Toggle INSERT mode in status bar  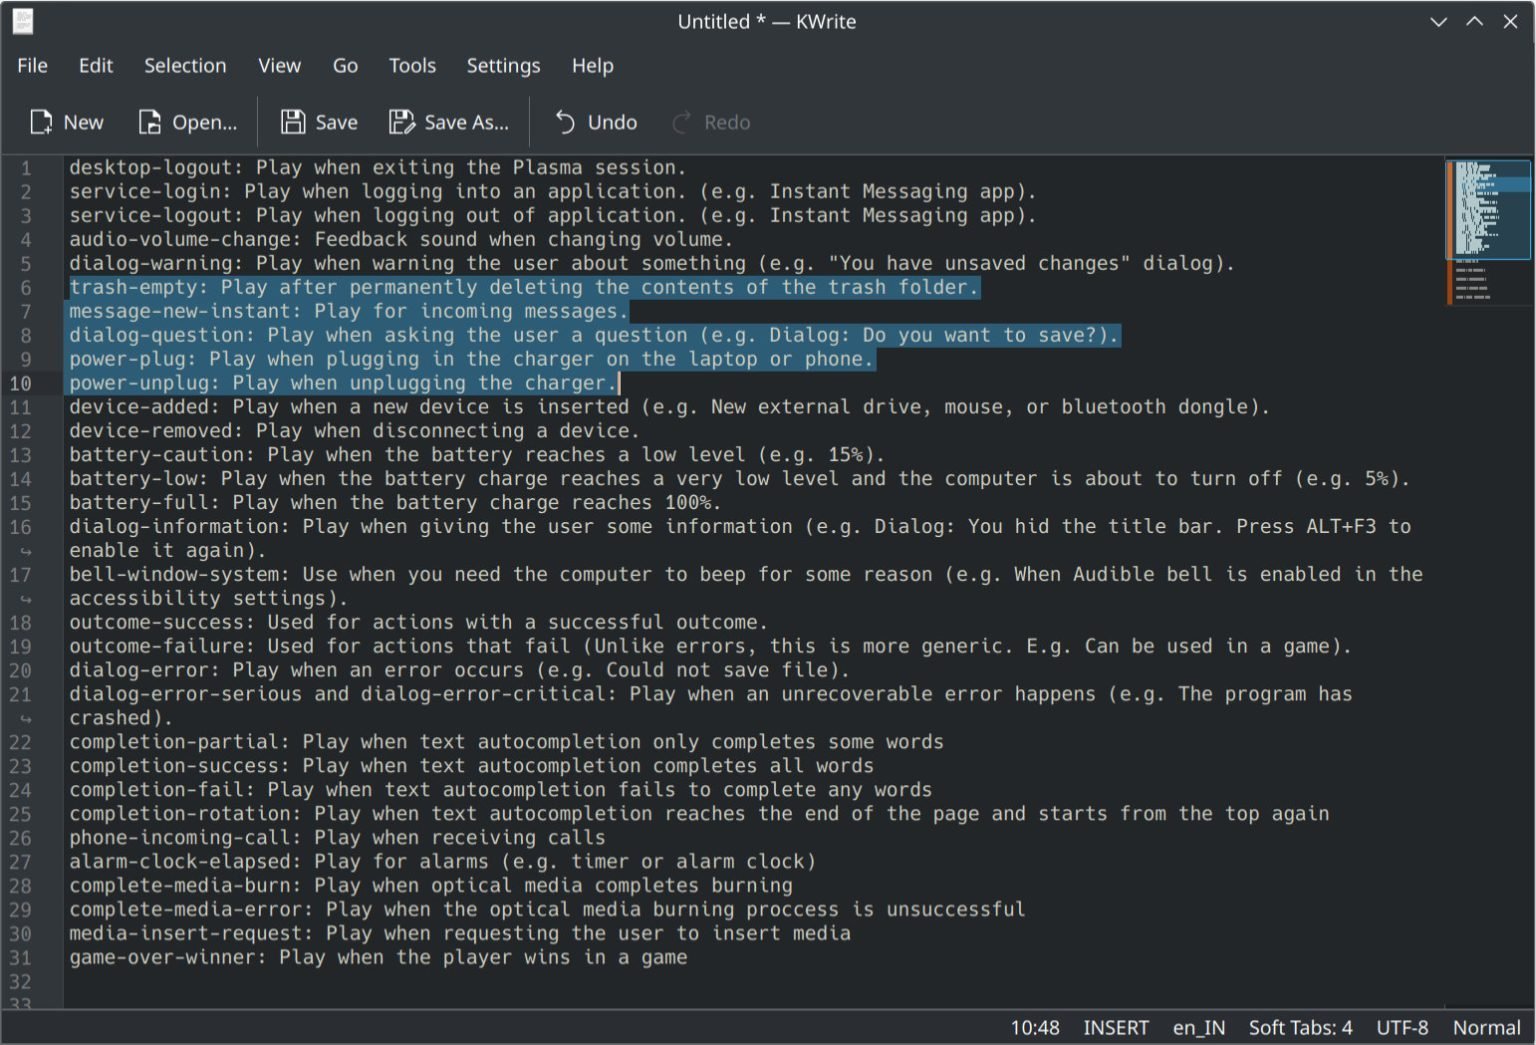pos(1115,1028)
